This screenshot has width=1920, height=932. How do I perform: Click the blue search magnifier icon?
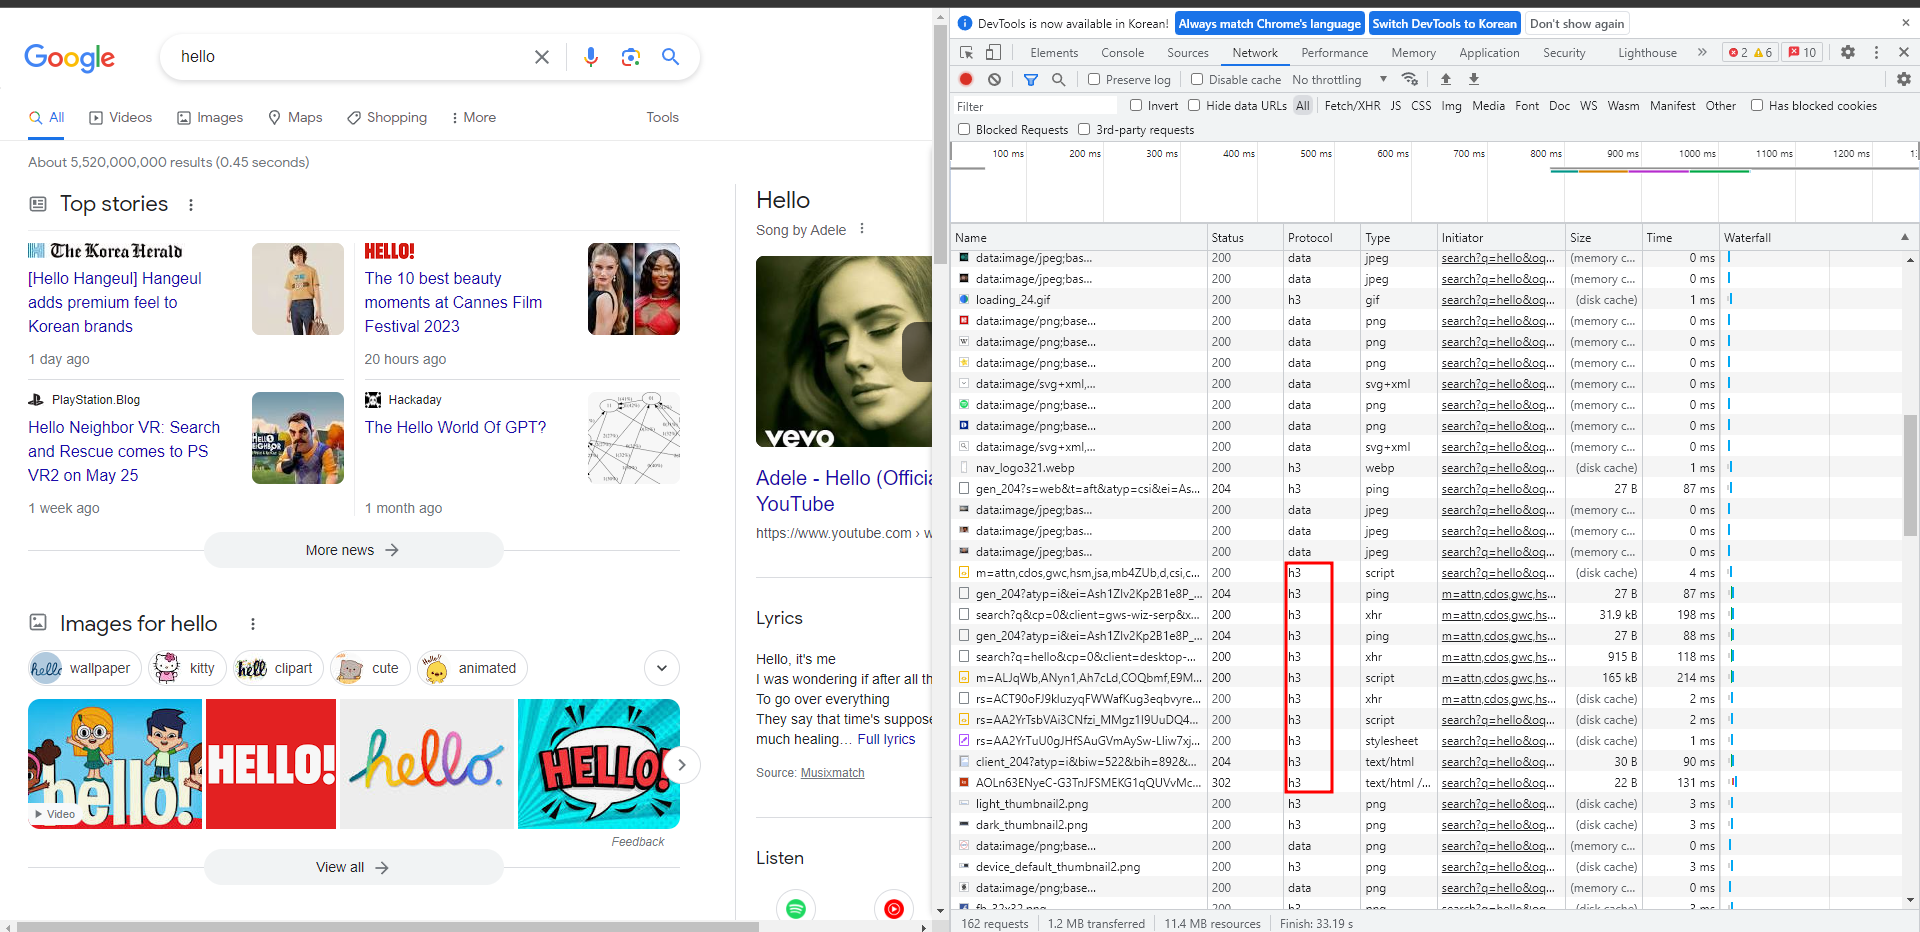point(670,57)
